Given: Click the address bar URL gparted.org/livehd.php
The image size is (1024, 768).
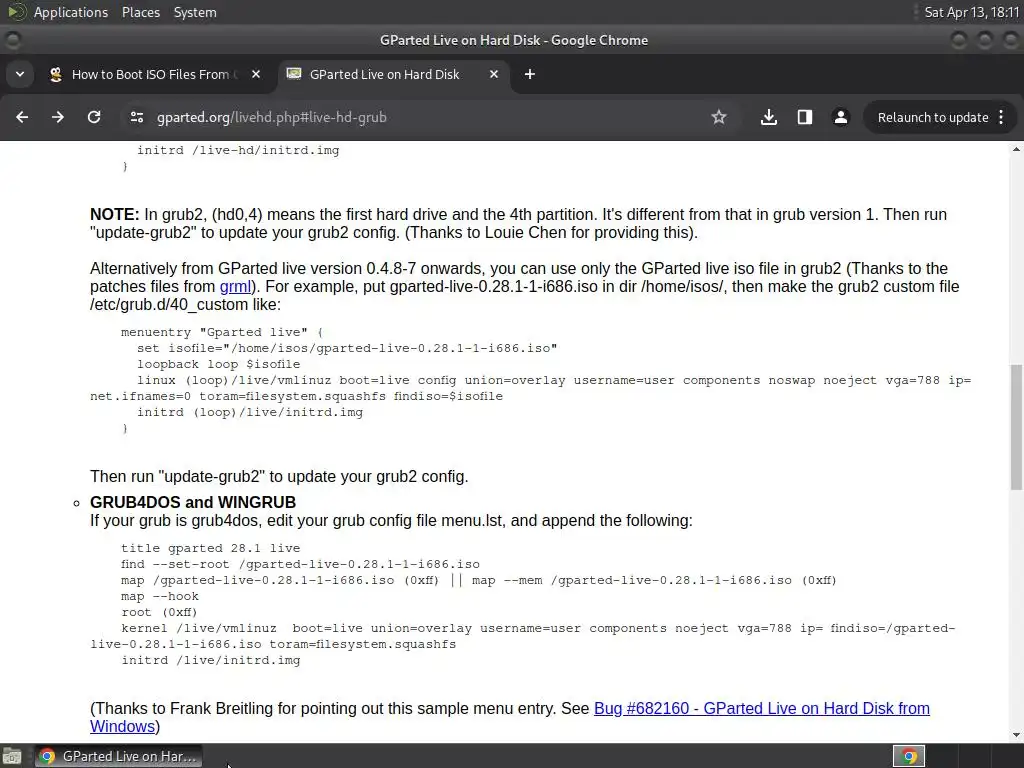Looking at the screenshot, I should point(272,118).
